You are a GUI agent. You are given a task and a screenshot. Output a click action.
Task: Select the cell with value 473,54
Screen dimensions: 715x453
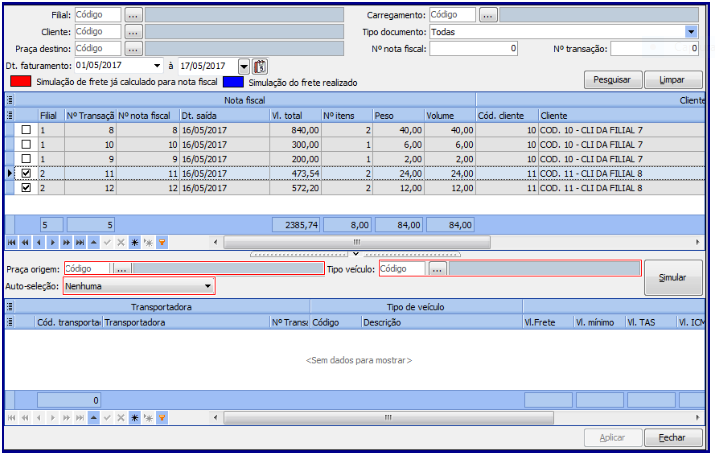pos(295,173)
